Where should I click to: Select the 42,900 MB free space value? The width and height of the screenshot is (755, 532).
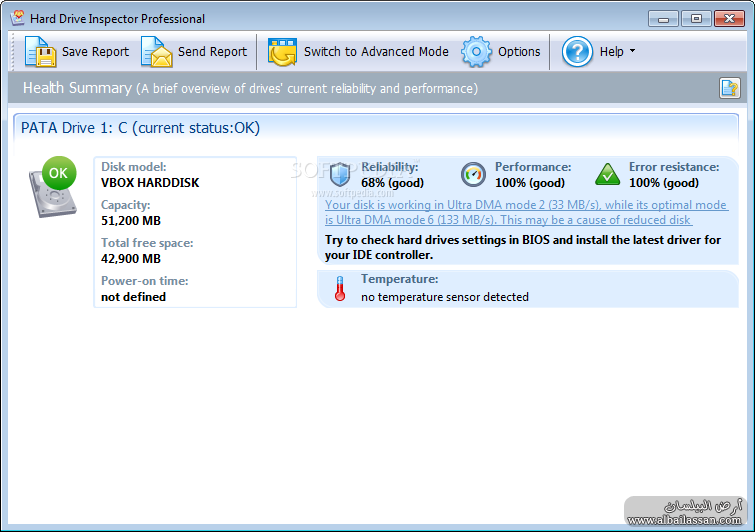(131, 259)
